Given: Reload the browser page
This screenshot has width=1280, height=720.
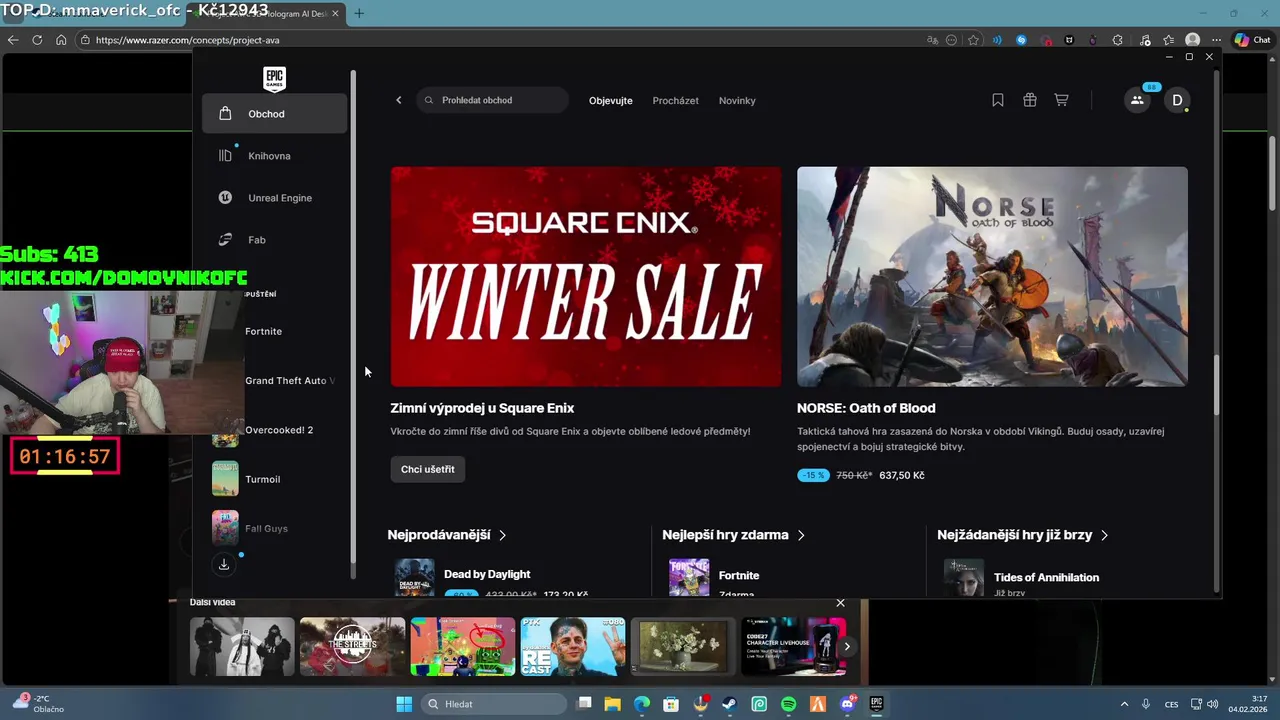Looking at the screenshot, I should 37,40.
